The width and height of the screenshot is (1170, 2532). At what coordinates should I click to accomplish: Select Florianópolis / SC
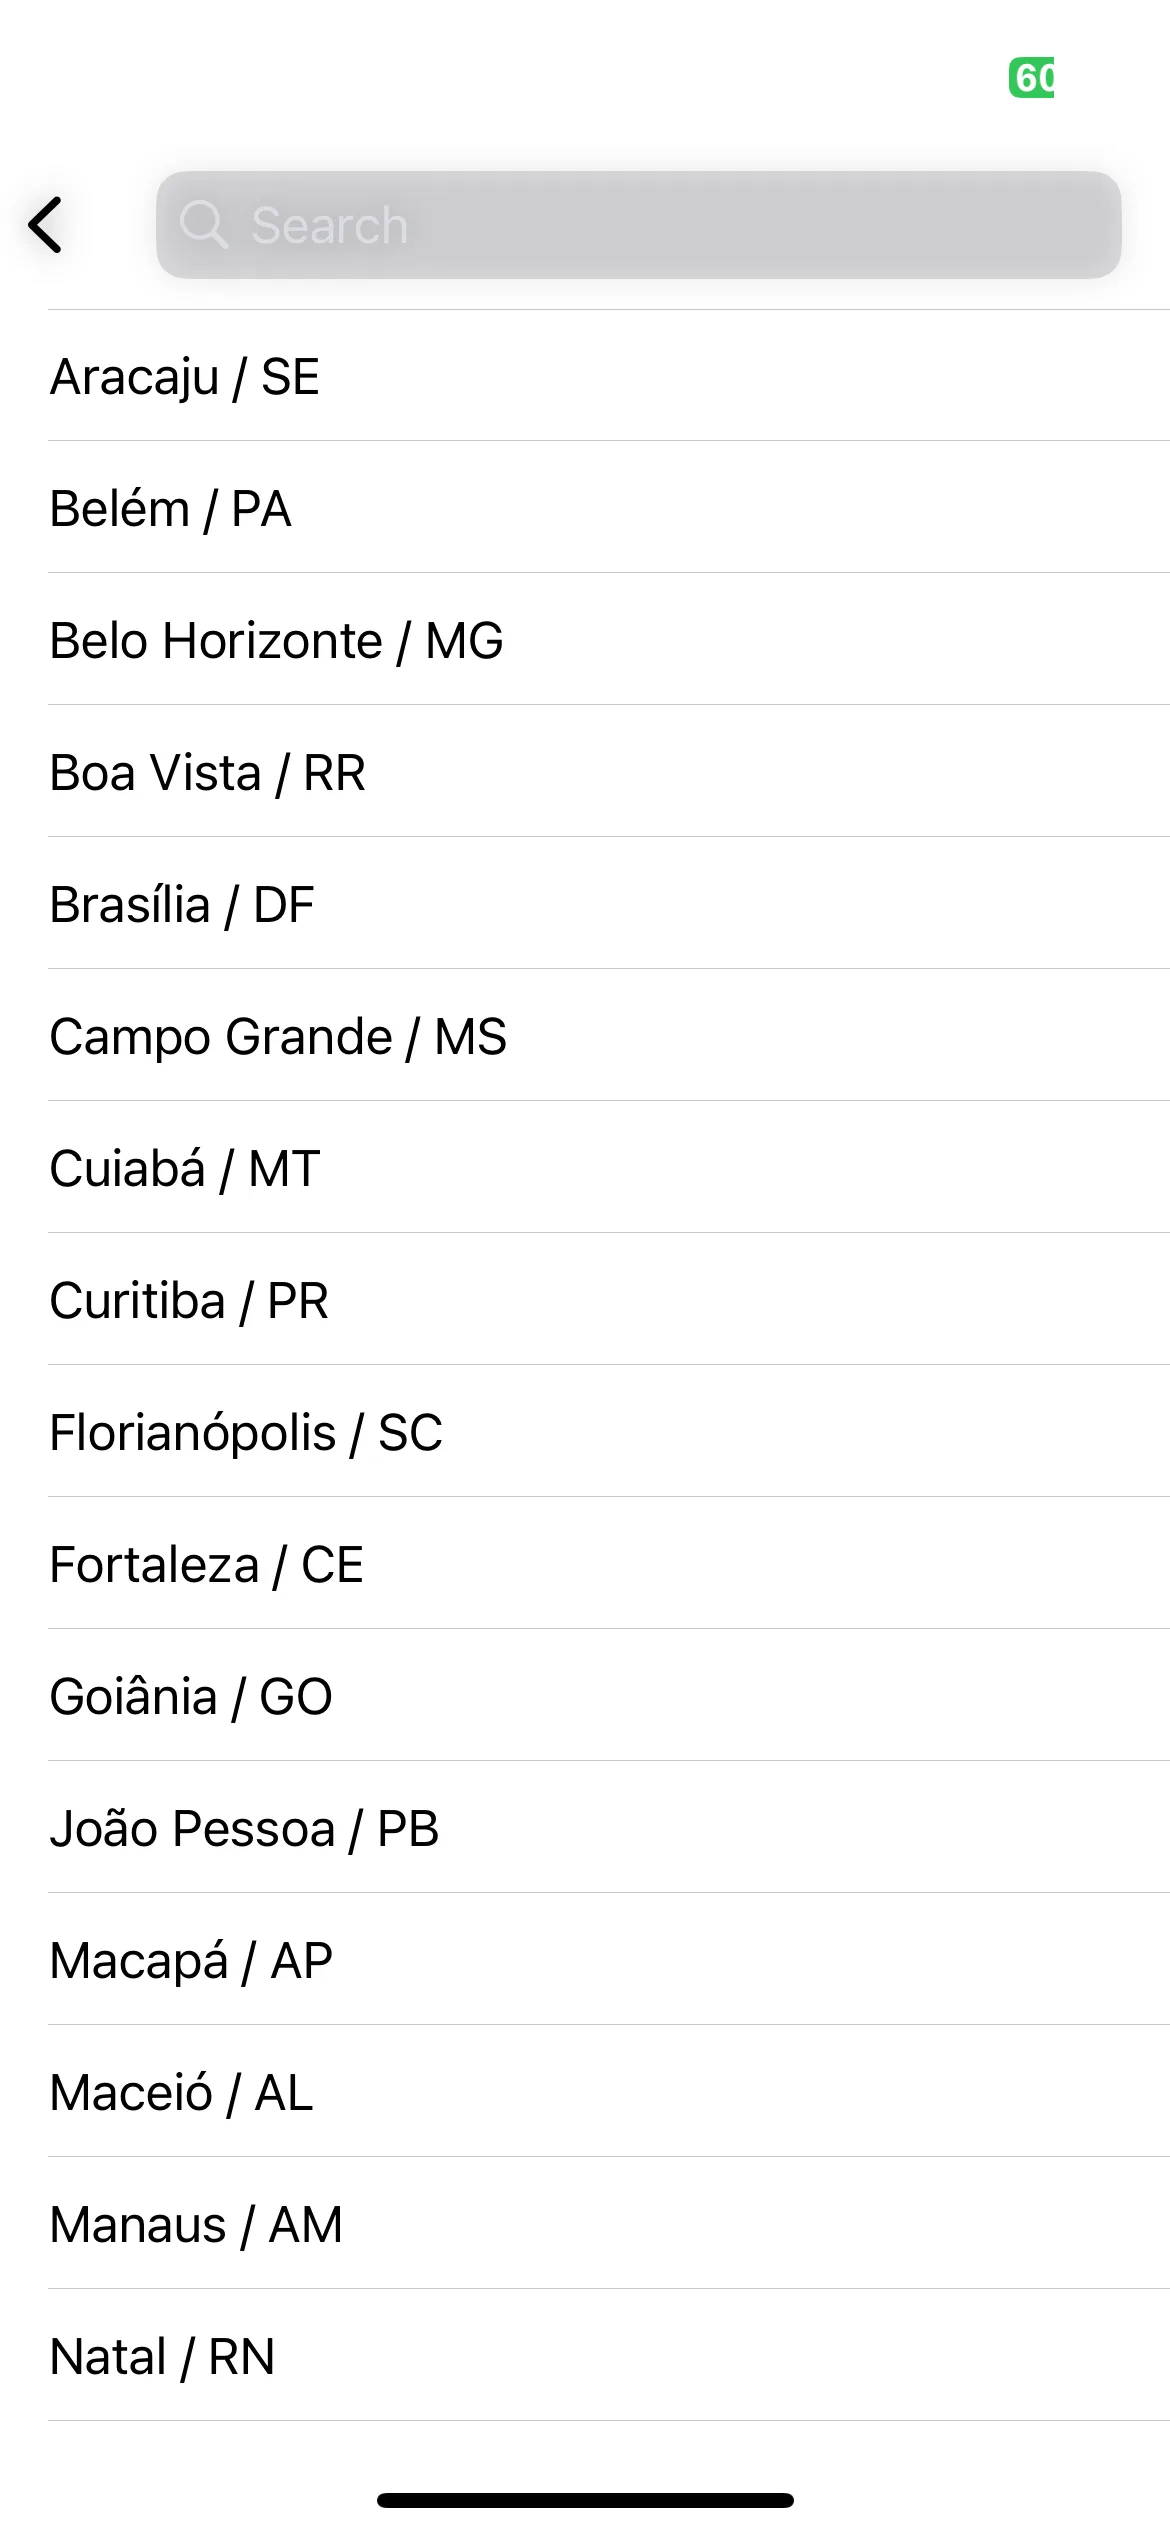[609, 1432]
